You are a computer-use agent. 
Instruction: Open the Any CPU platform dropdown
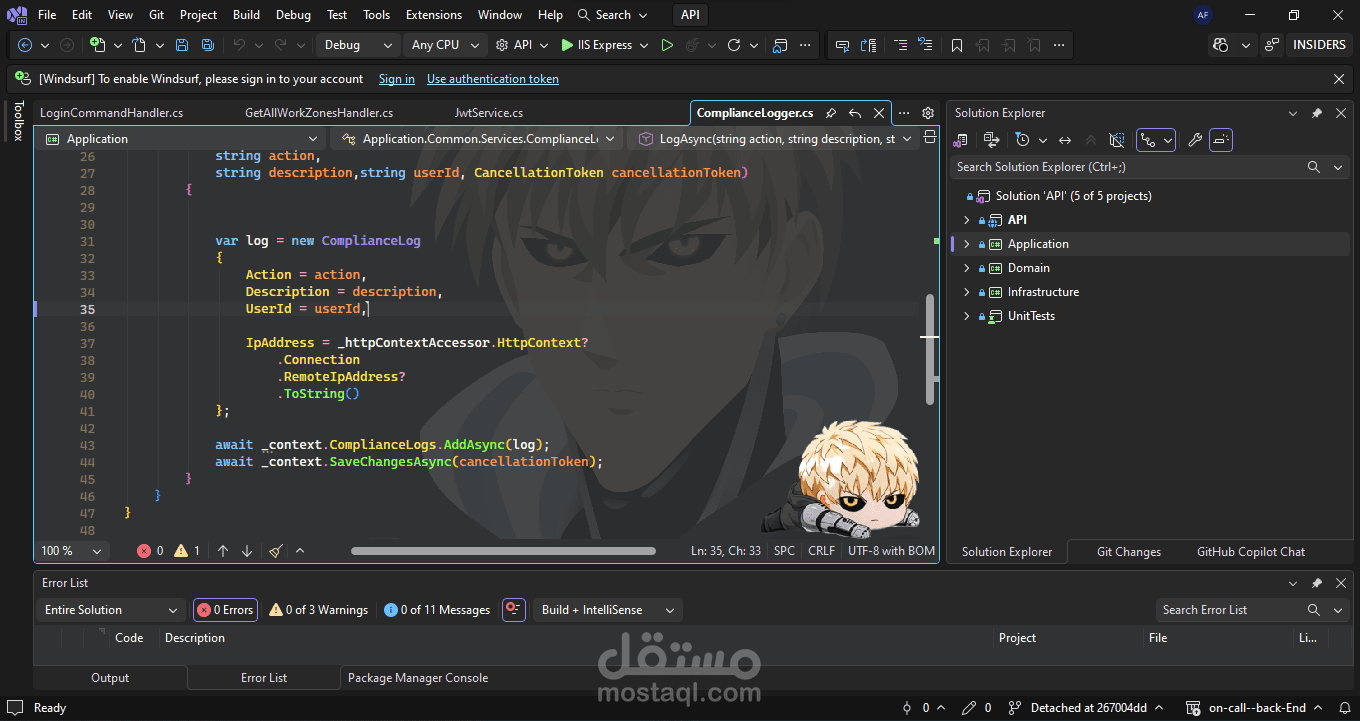(x=444, y=45)
